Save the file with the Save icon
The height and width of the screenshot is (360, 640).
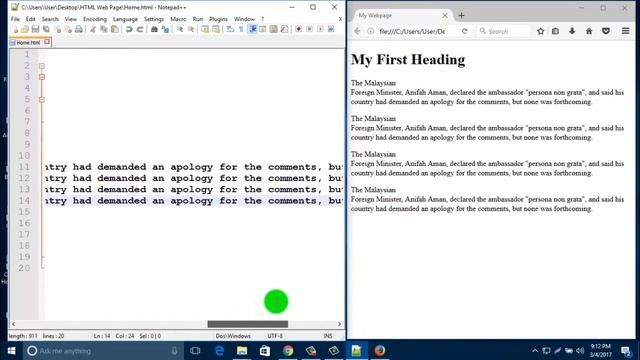36,29
